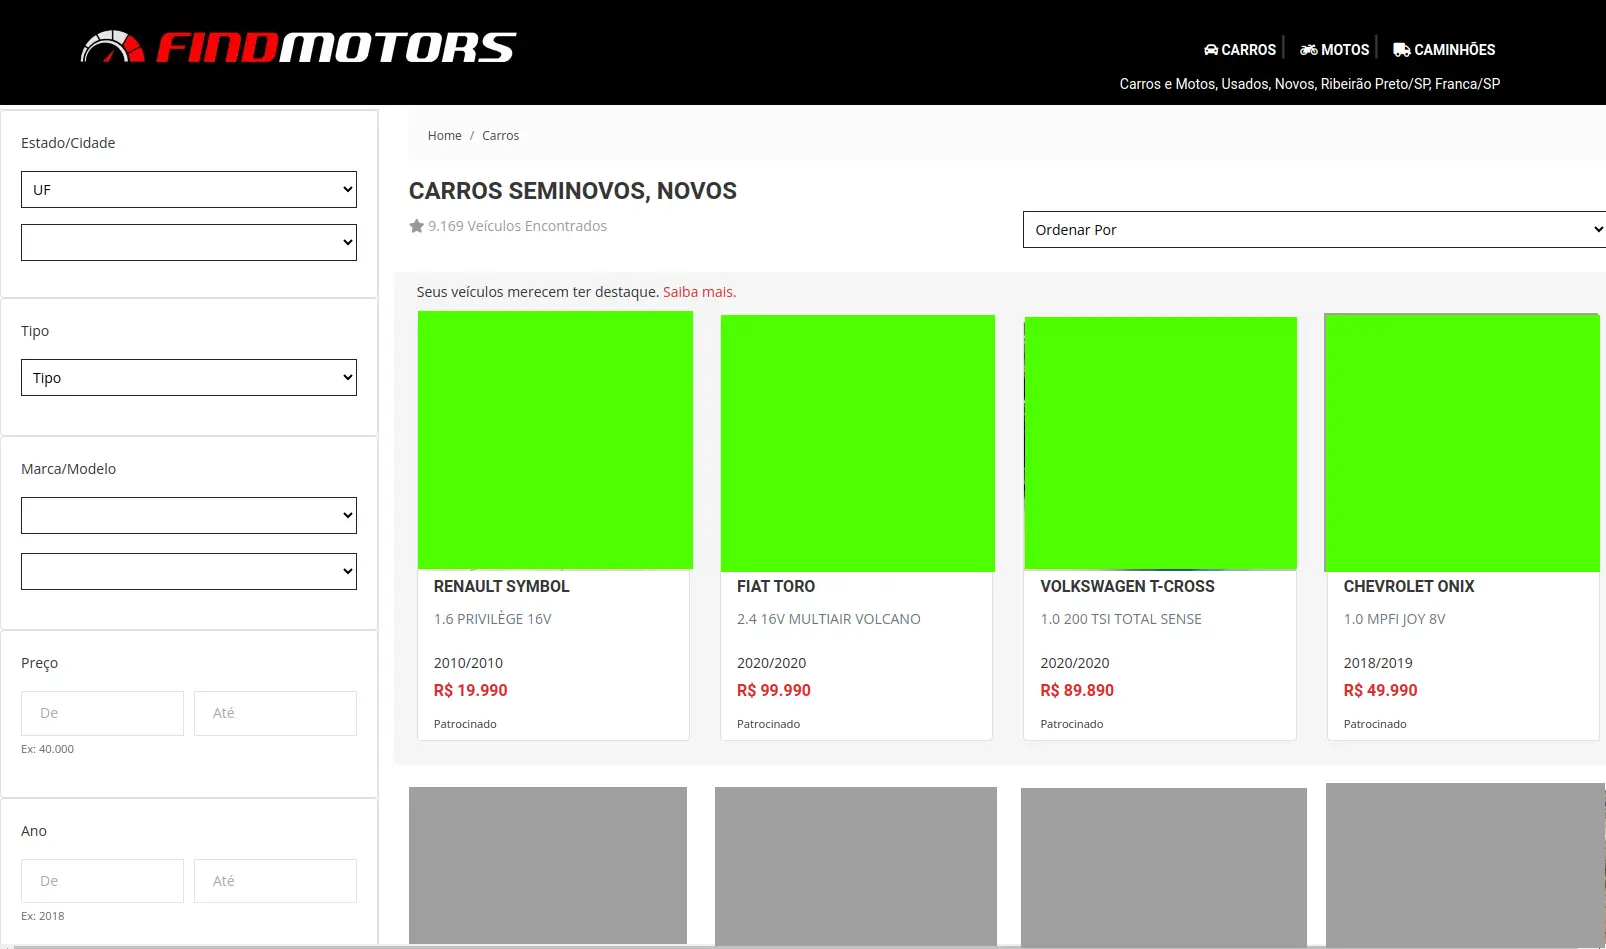
Task: Open the MOTOS menu item
Action: point(1334,50)
